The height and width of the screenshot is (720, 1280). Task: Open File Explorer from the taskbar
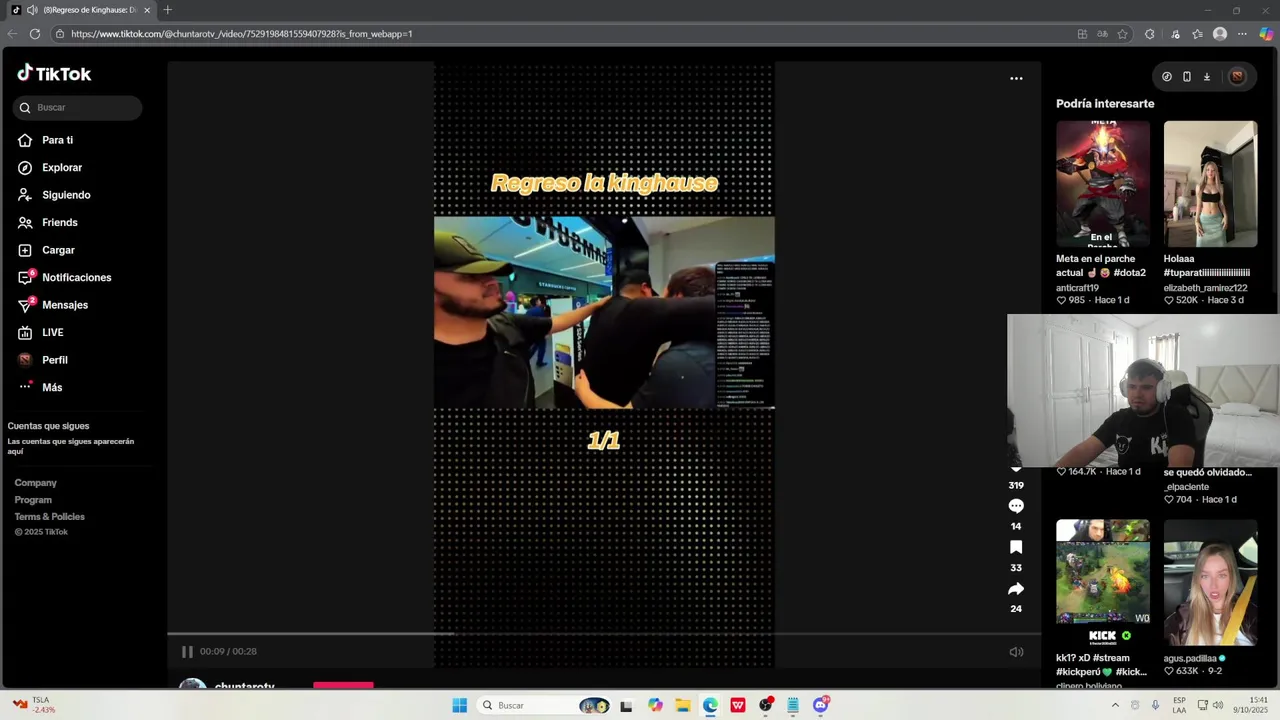tap(683, 705)
